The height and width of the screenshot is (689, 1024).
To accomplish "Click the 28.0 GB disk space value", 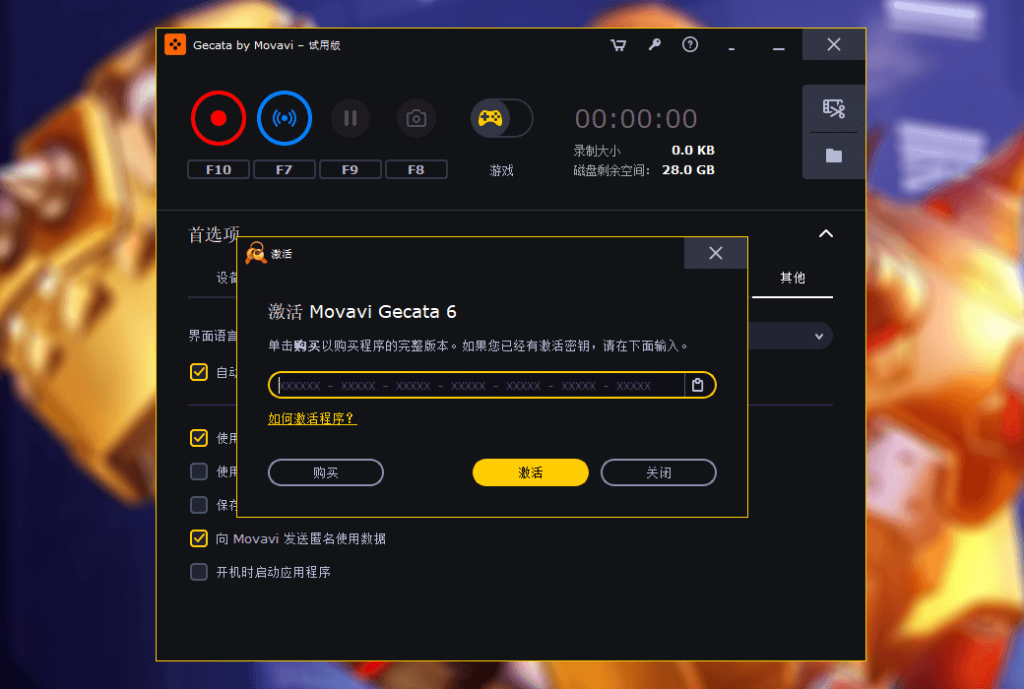I will pos(688,170).
